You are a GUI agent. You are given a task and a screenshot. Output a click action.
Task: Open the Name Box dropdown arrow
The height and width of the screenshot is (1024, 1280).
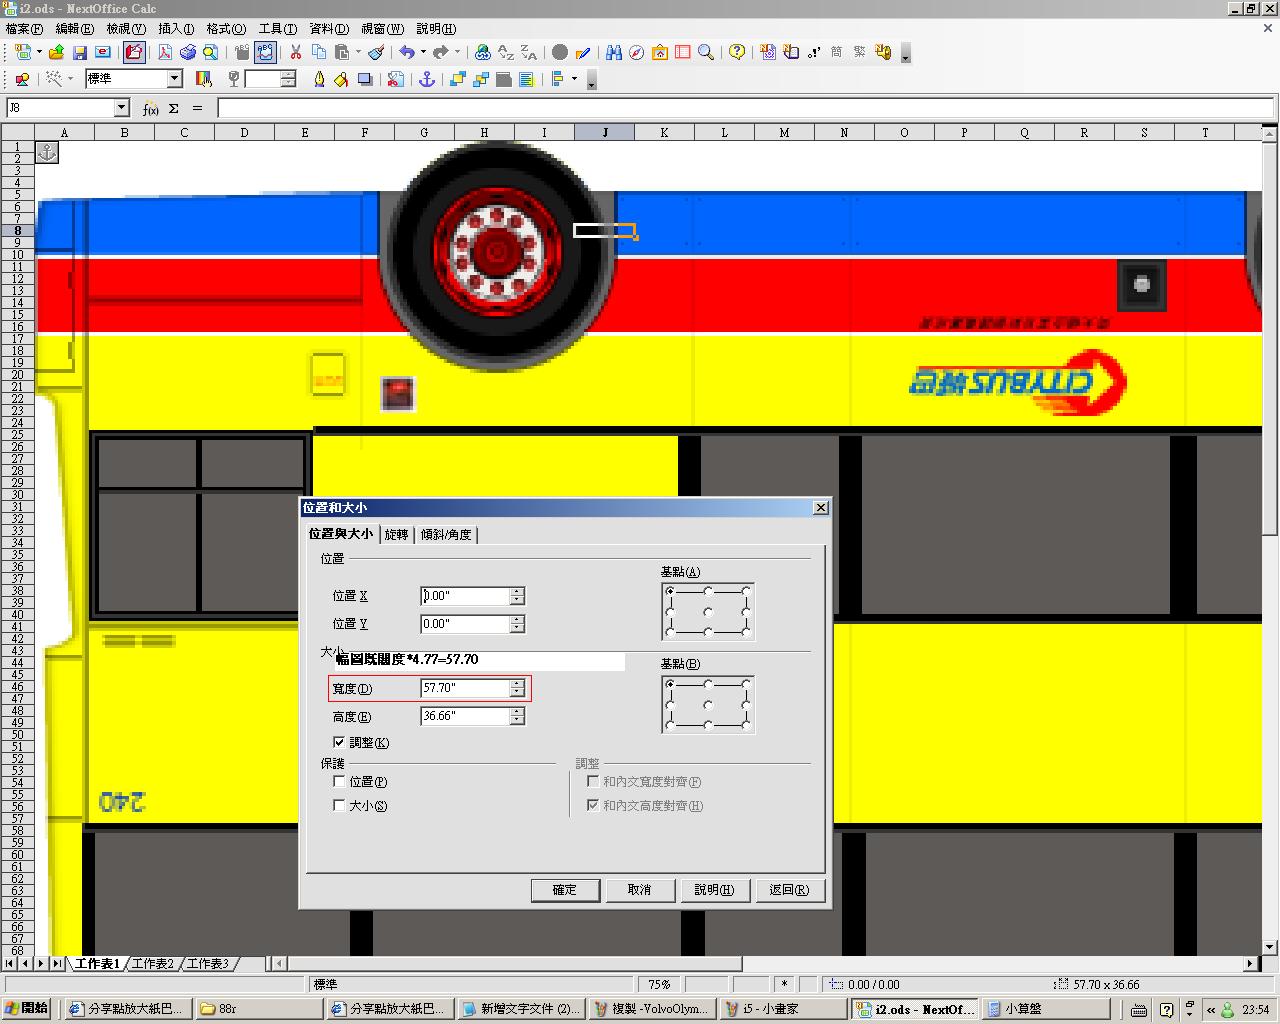click(x=122, y=108)
